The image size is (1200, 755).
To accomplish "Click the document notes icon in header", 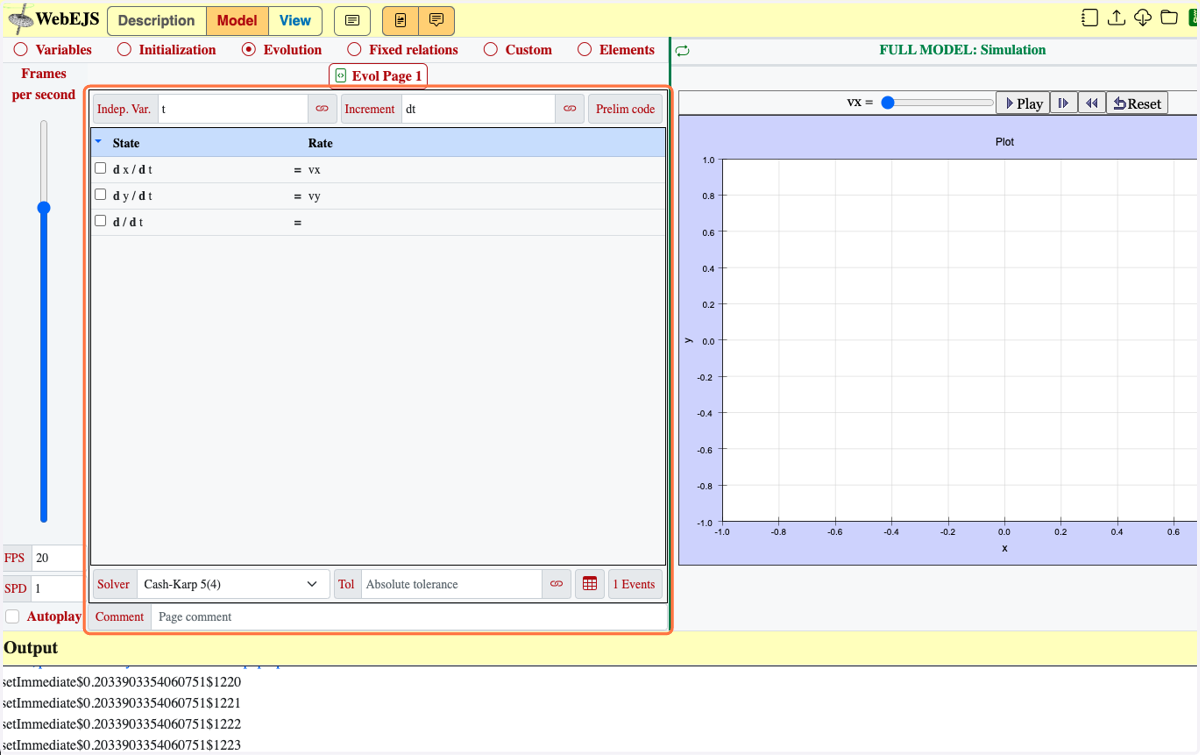I will (400, 20).
